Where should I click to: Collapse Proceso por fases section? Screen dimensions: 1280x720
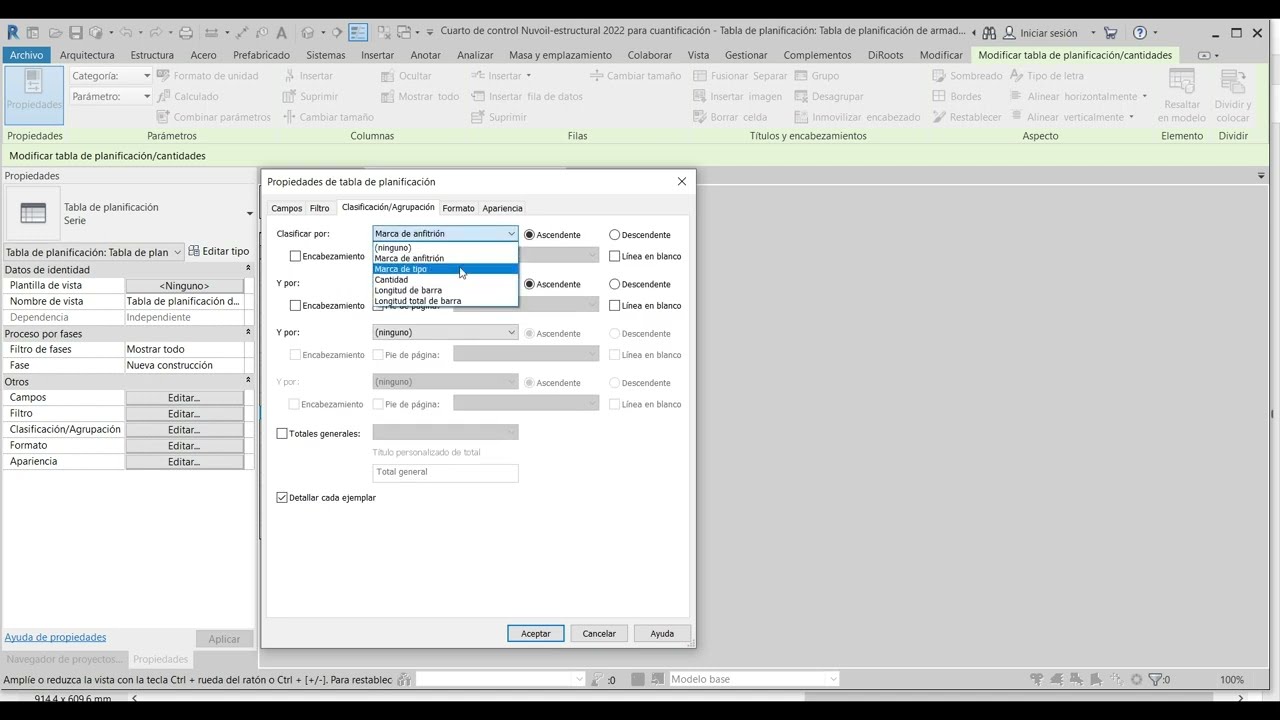point(248,333)
